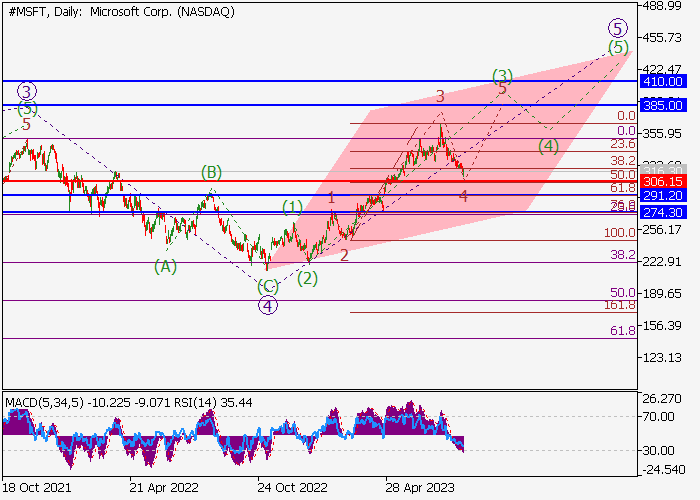
Task: Click the green (3) wave label
Action: tap(502, 75)
